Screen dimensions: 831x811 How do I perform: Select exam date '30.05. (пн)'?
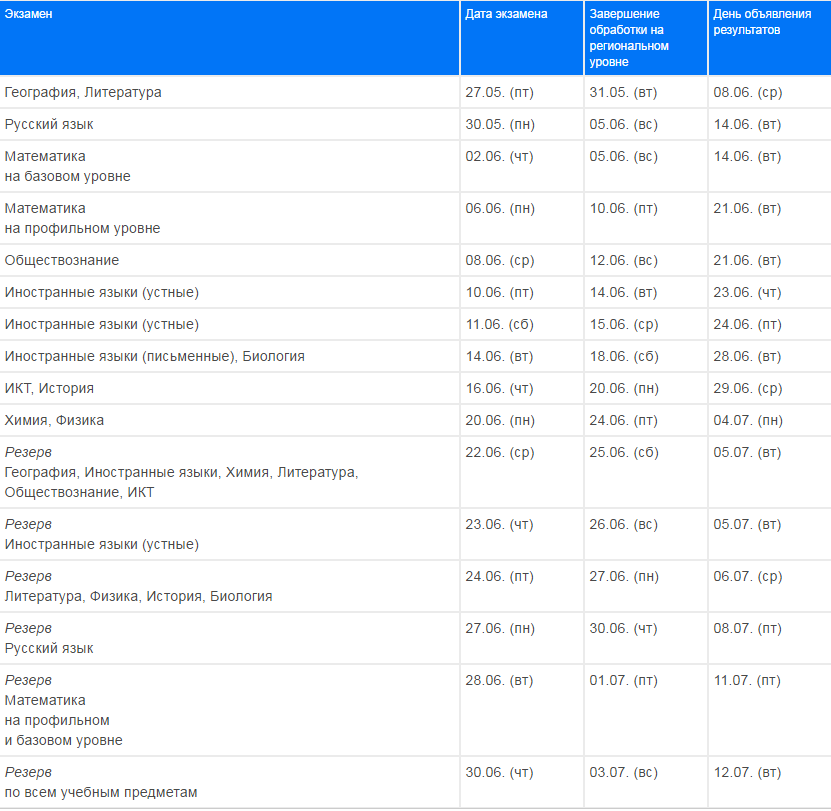pos(521,124)
